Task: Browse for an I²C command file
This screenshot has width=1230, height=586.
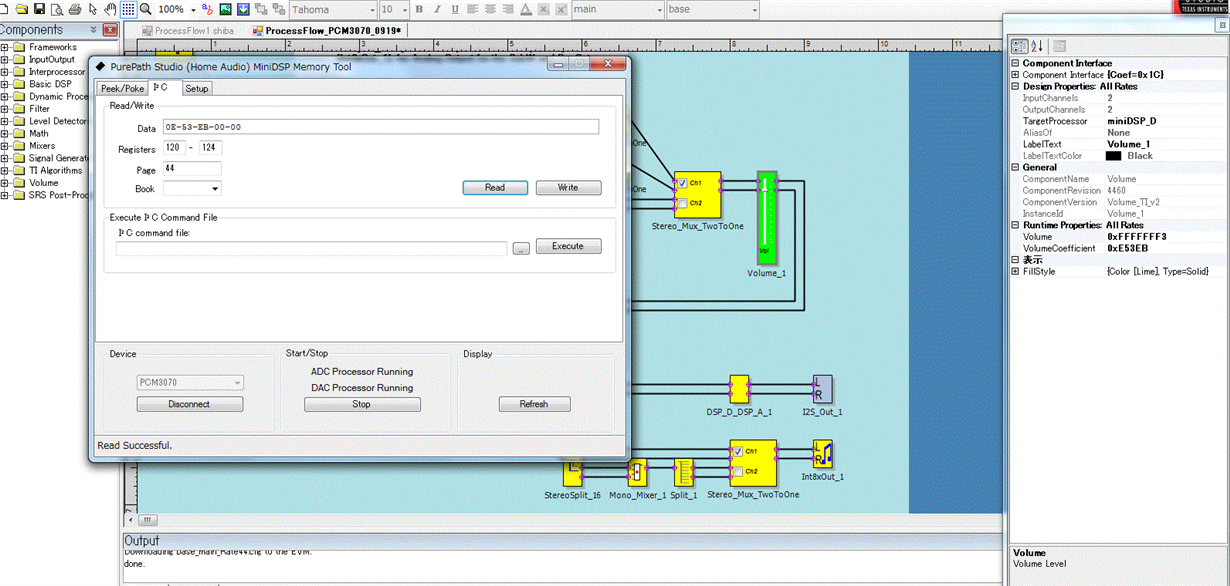Action: 521,248
